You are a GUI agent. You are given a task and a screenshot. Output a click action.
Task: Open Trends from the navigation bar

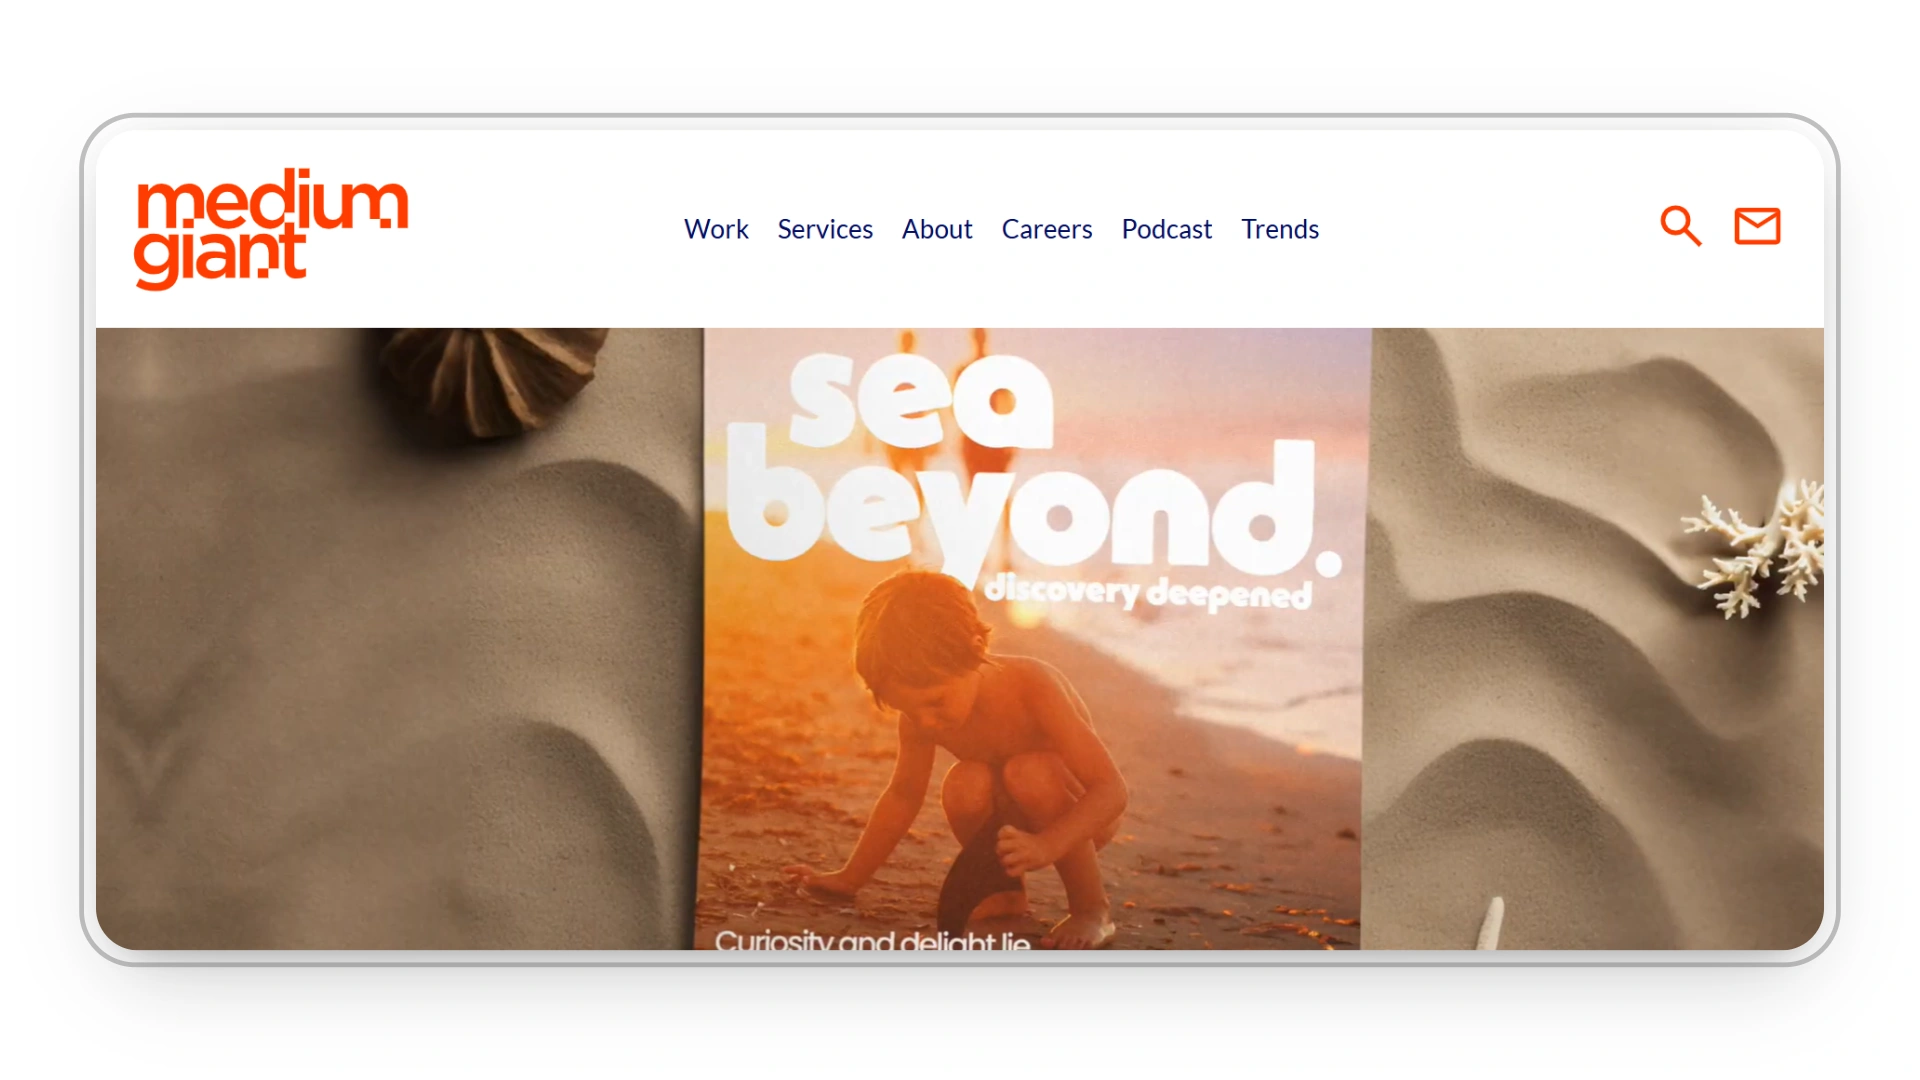pos(1280,229)
